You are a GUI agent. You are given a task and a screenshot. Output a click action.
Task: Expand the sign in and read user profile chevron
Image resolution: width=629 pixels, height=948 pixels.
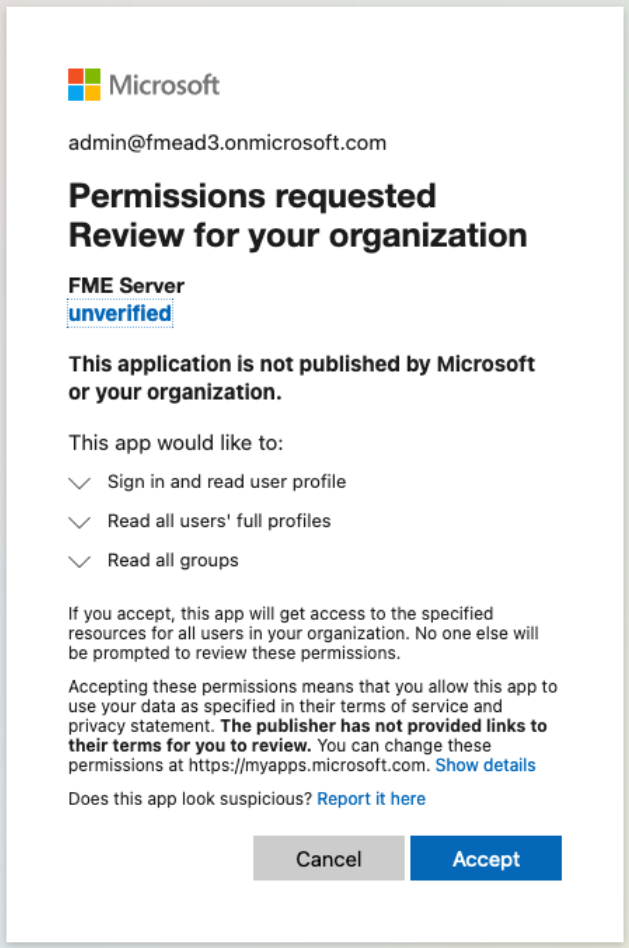click(x=80, y=483)
